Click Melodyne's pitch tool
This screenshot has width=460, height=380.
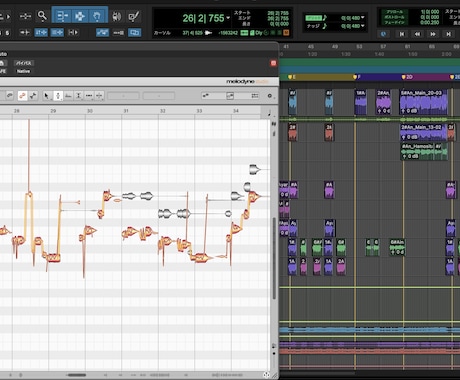[58, 96]
